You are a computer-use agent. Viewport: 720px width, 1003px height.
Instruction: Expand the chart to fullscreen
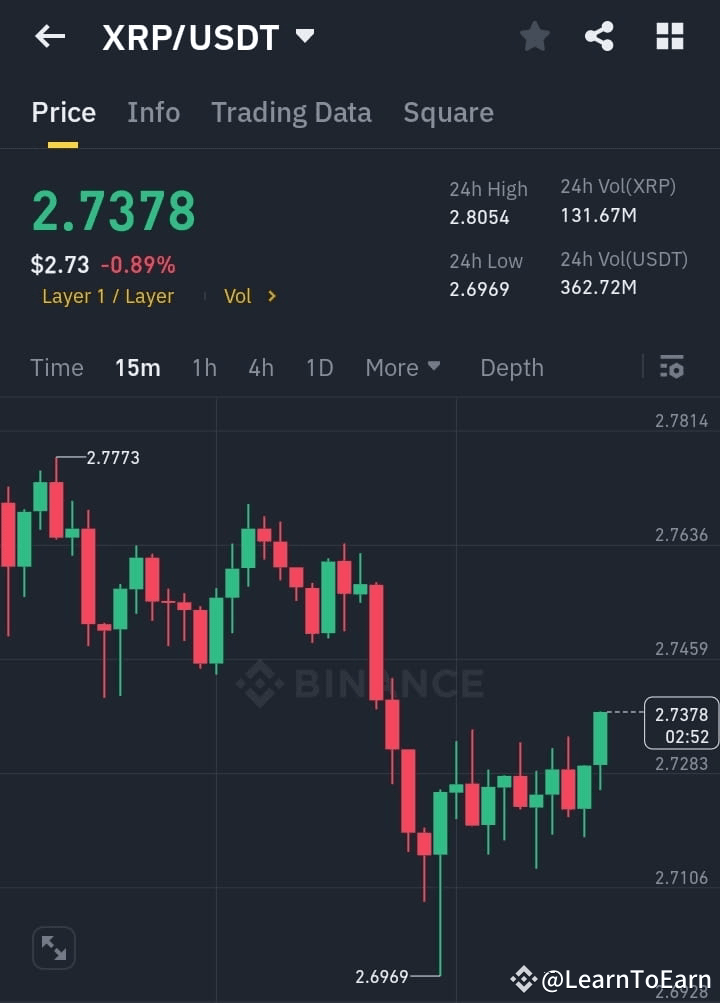[53, 947]
